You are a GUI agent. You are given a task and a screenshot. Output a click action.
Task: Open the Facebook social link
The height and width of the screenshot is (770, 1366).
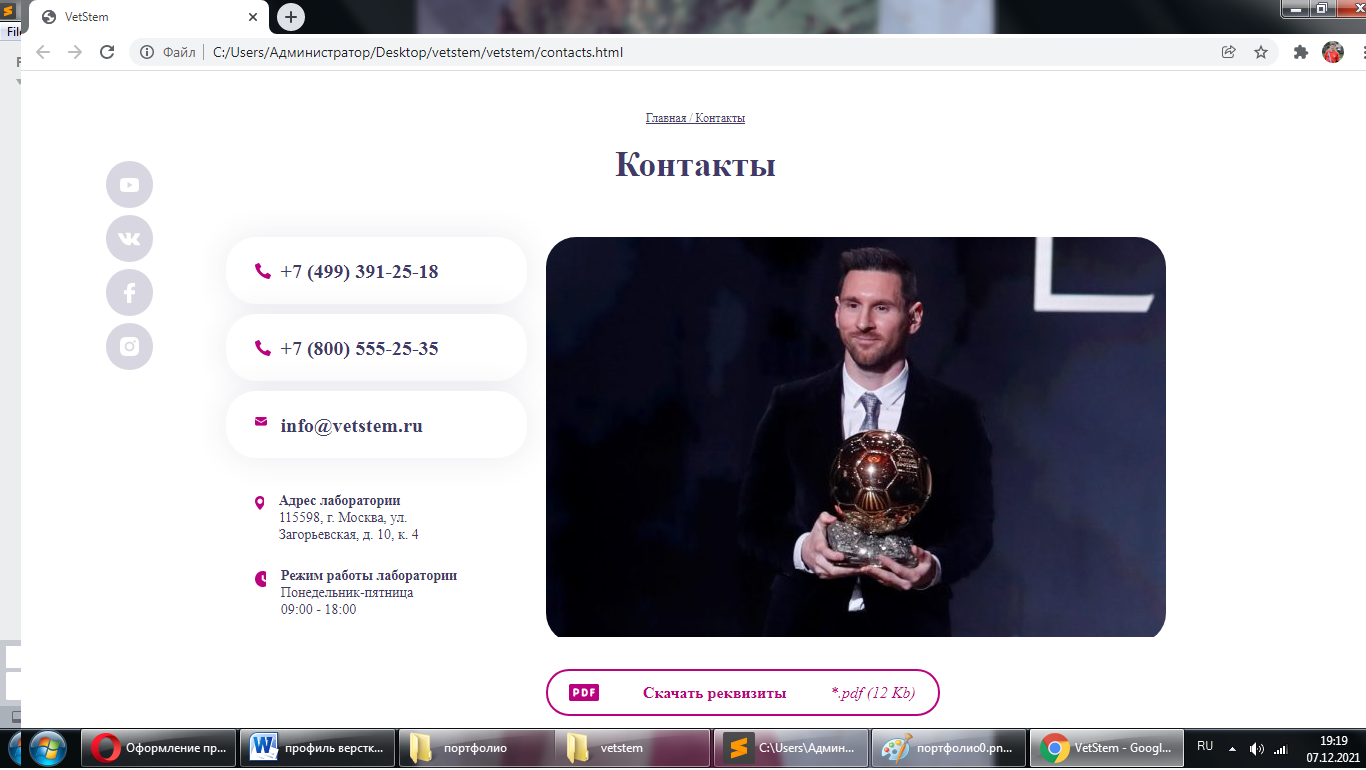click(129, 293)
